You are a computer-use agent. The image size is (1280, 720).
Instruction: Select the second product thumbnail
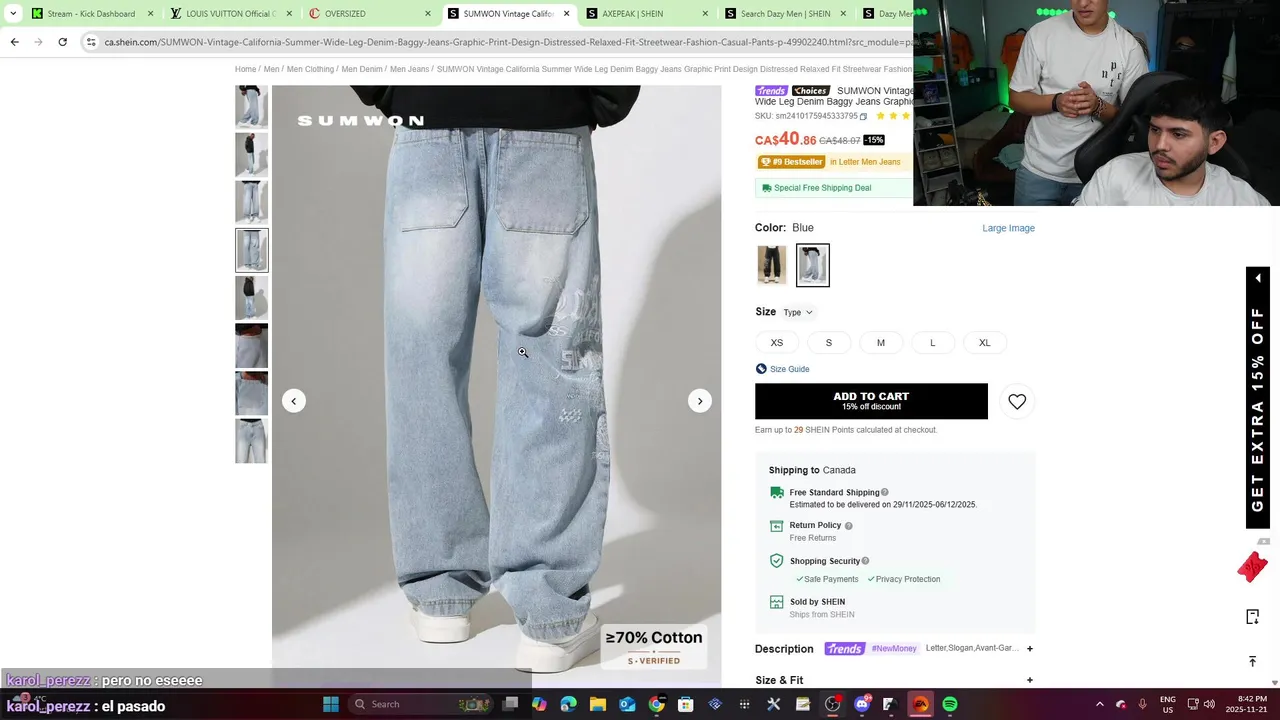pos(251,155)
